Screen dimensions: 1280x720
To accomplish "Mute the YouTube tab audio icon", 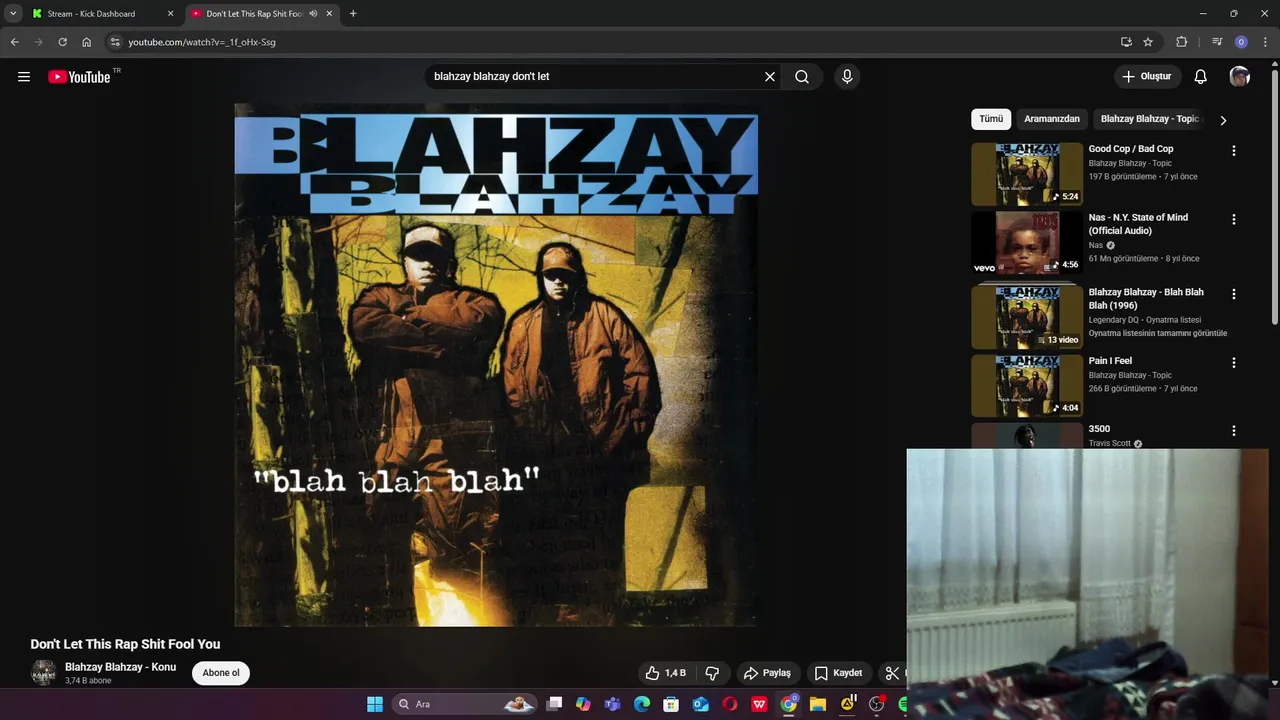I will click(x=313, y=14).
